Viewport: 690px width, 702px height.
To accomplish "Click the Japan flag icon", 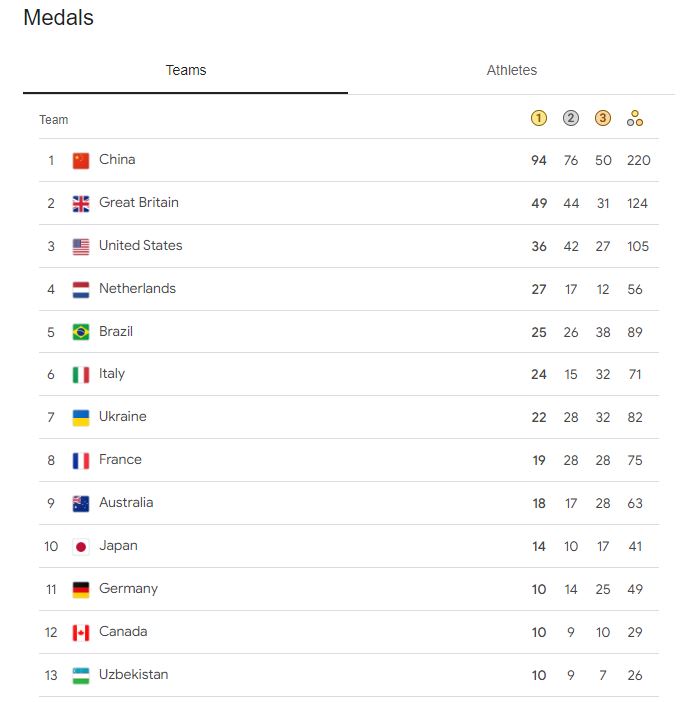I will tap(81, 547).
